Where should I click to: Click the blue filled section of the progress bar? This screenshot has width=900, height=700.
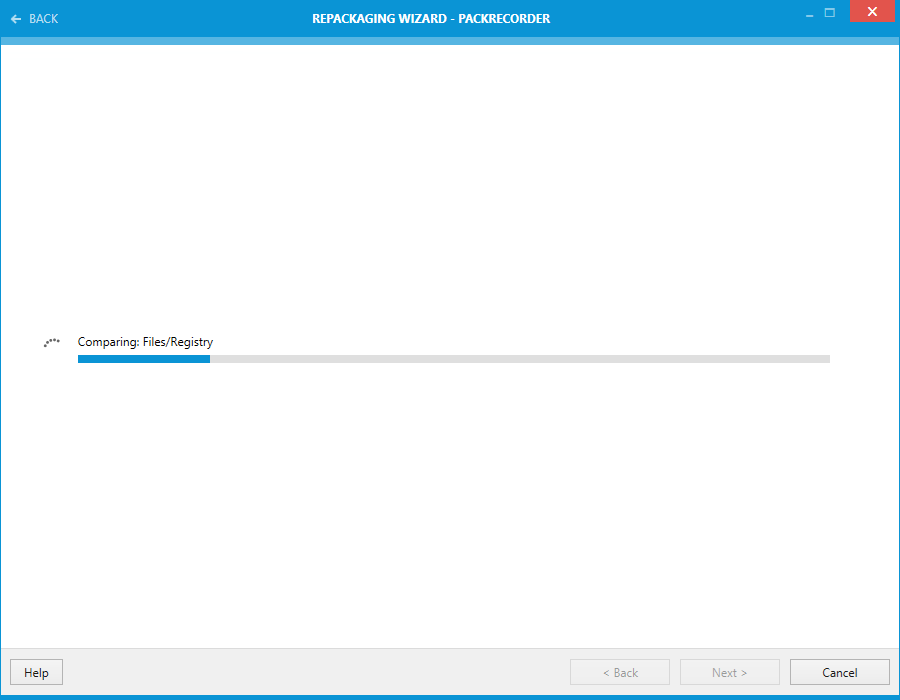coord(143,358)
